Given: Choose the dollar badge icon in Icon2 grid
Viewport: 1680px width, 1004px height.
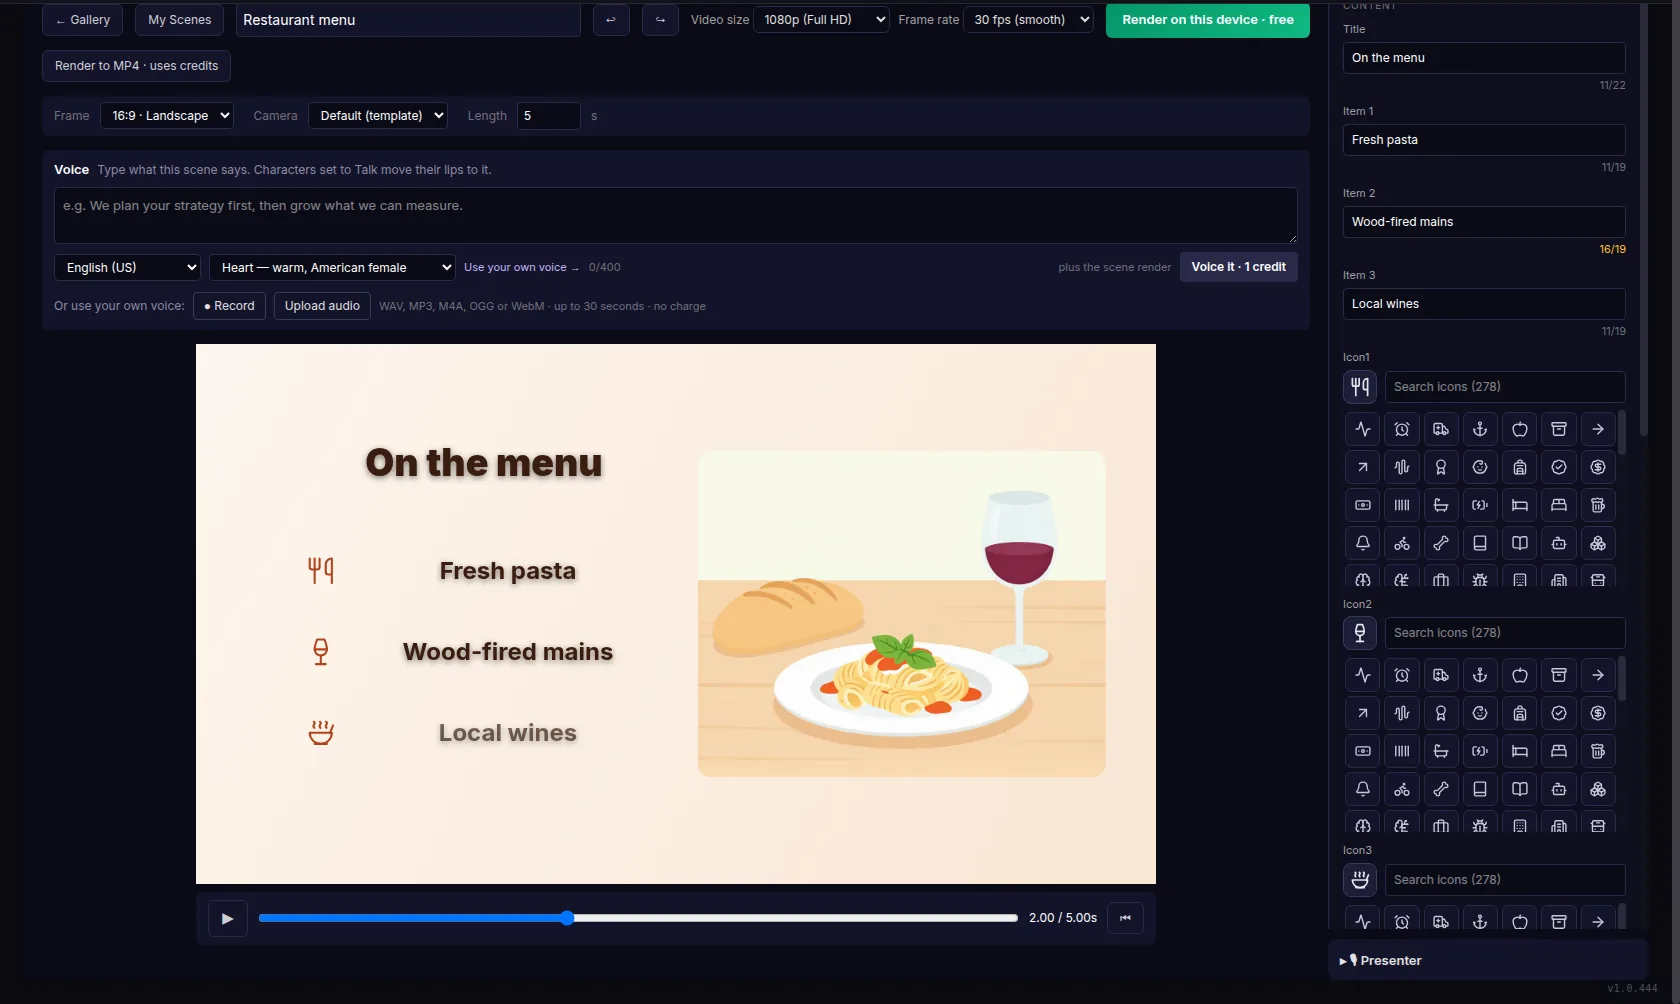Looking at the screenshot, I should point(1598,713).
